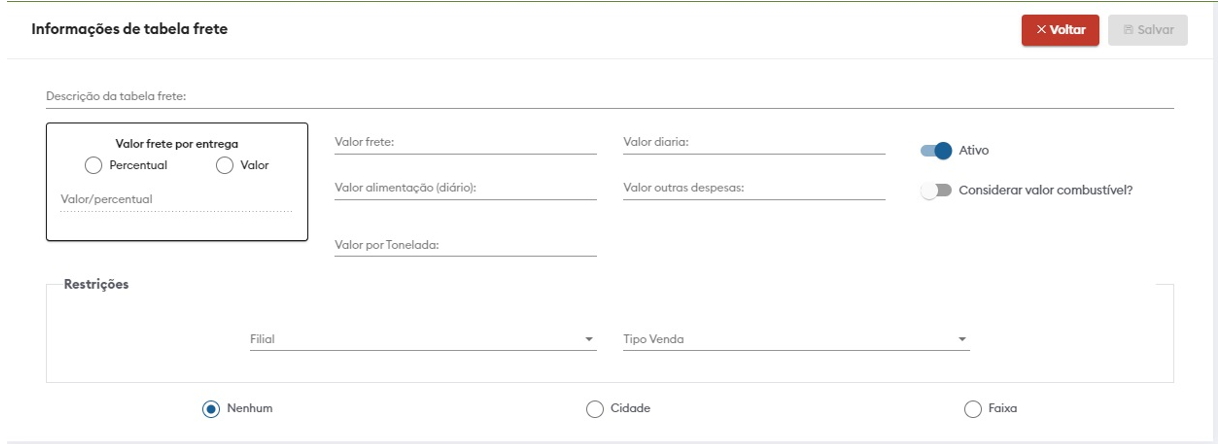This screenshot has height=444, width=1219.
Task: Click the Valor/percentual input field
Action: coord(176,200)
